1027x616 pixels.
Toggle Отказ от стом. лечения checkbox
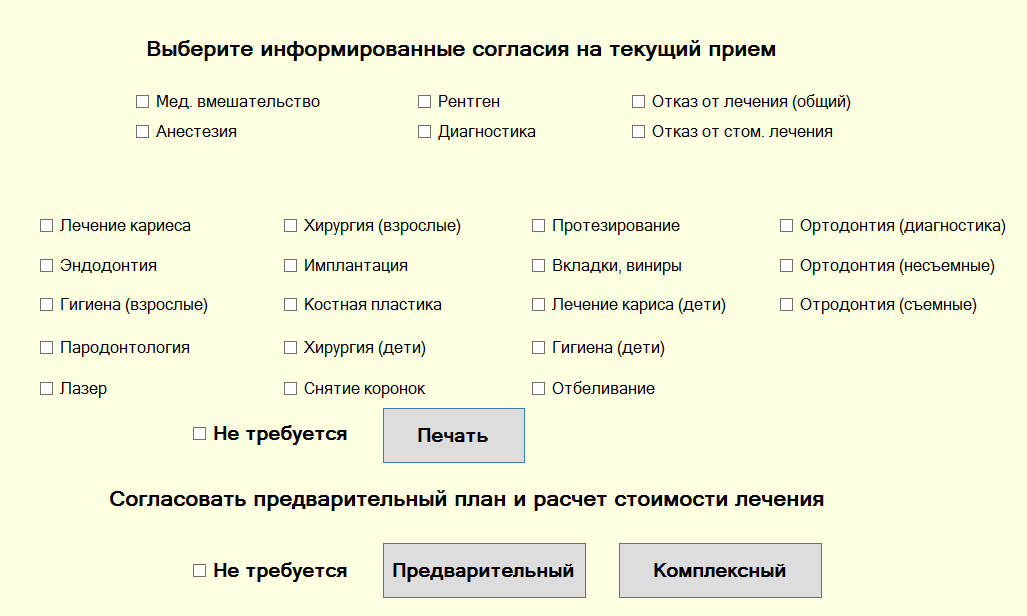click(638, 132)
